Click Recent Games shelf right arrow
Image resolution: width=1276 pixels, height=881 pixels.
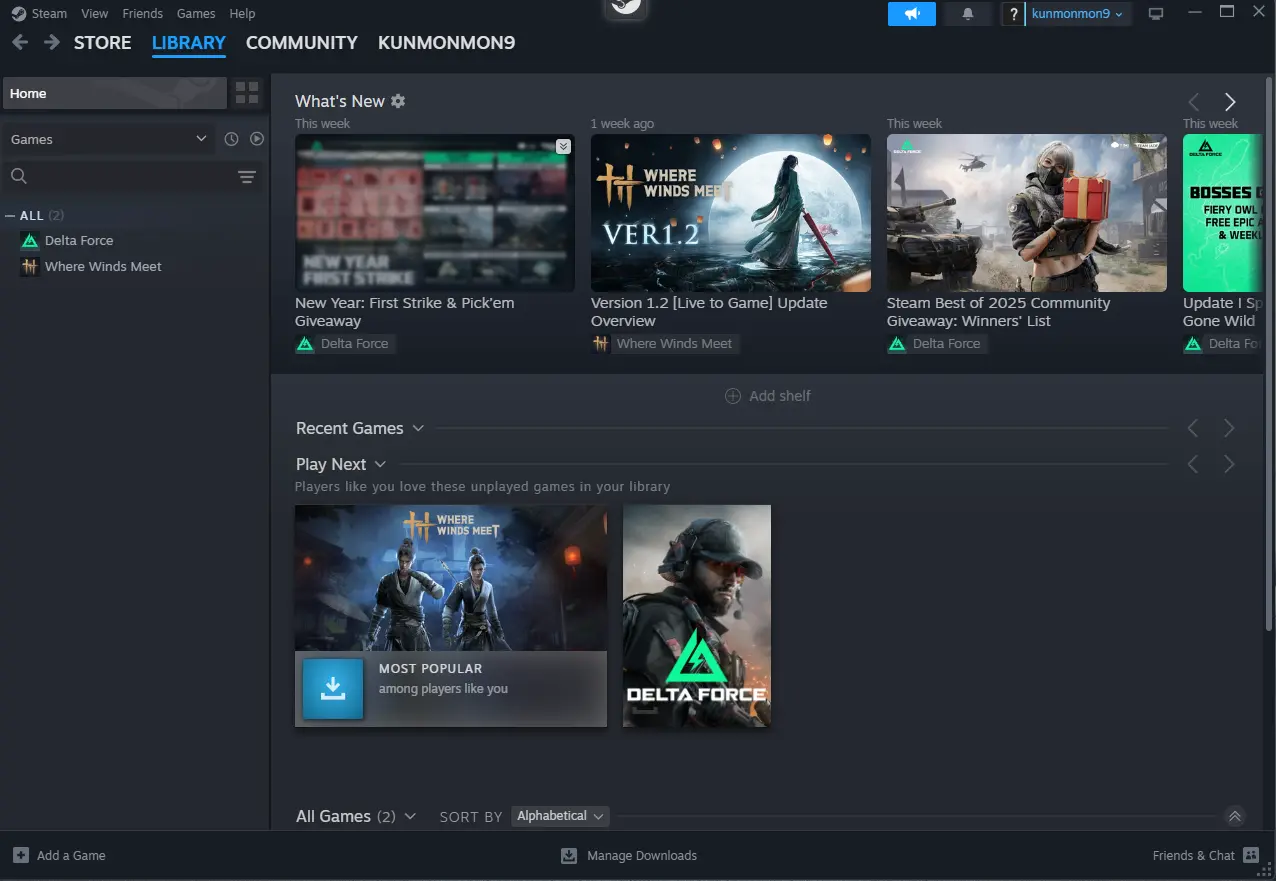[x=1229, y=428]
